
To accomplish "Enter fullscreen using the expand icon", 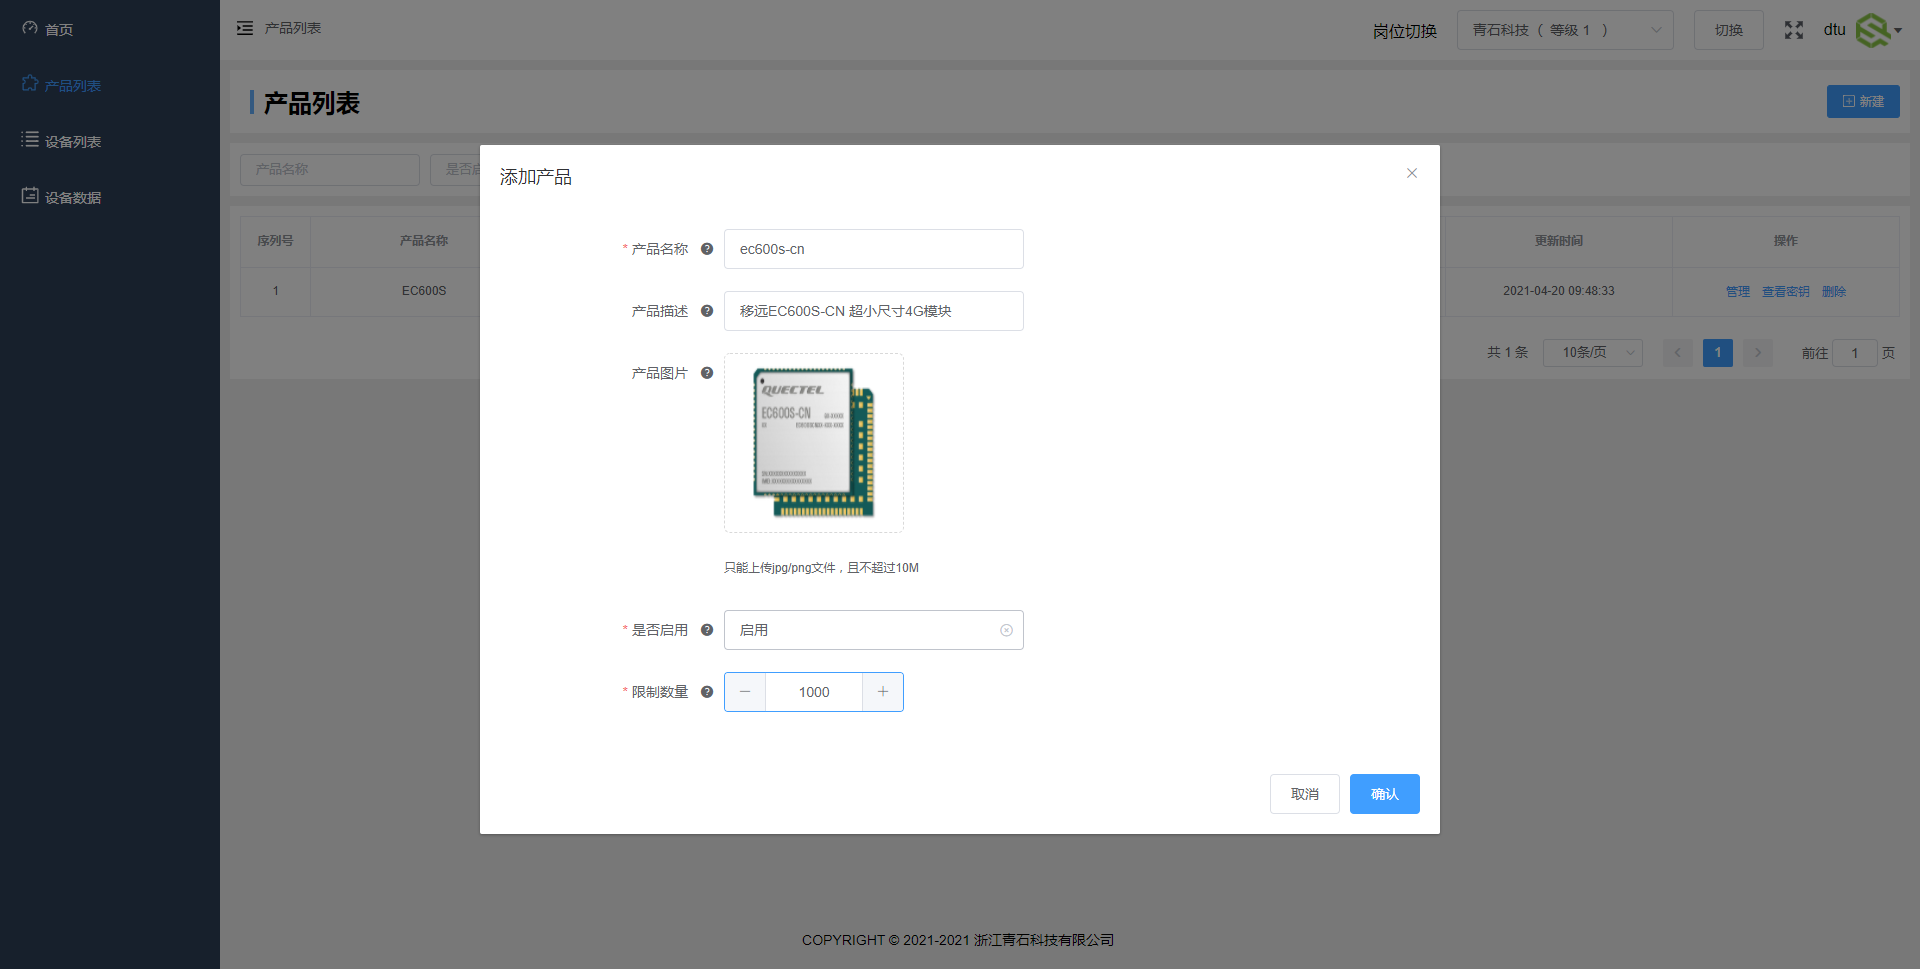I will (x=1794, y=30).
